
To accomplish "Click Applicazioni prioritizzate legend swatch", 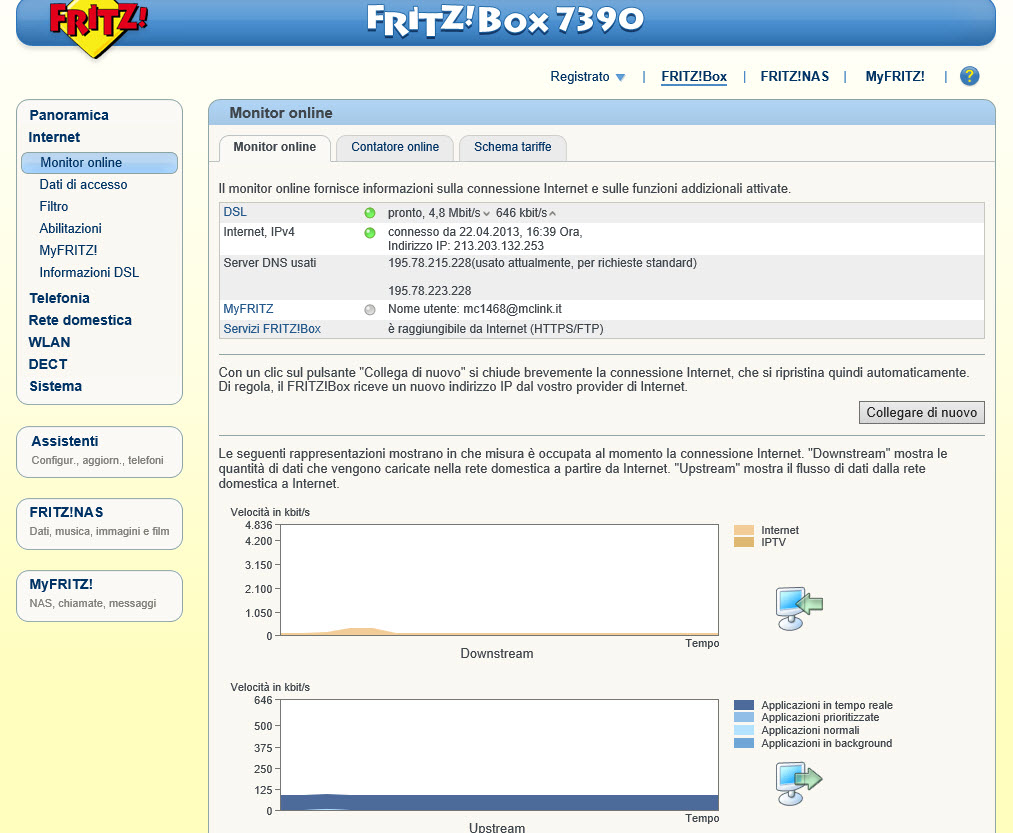I will coord(744,717).
